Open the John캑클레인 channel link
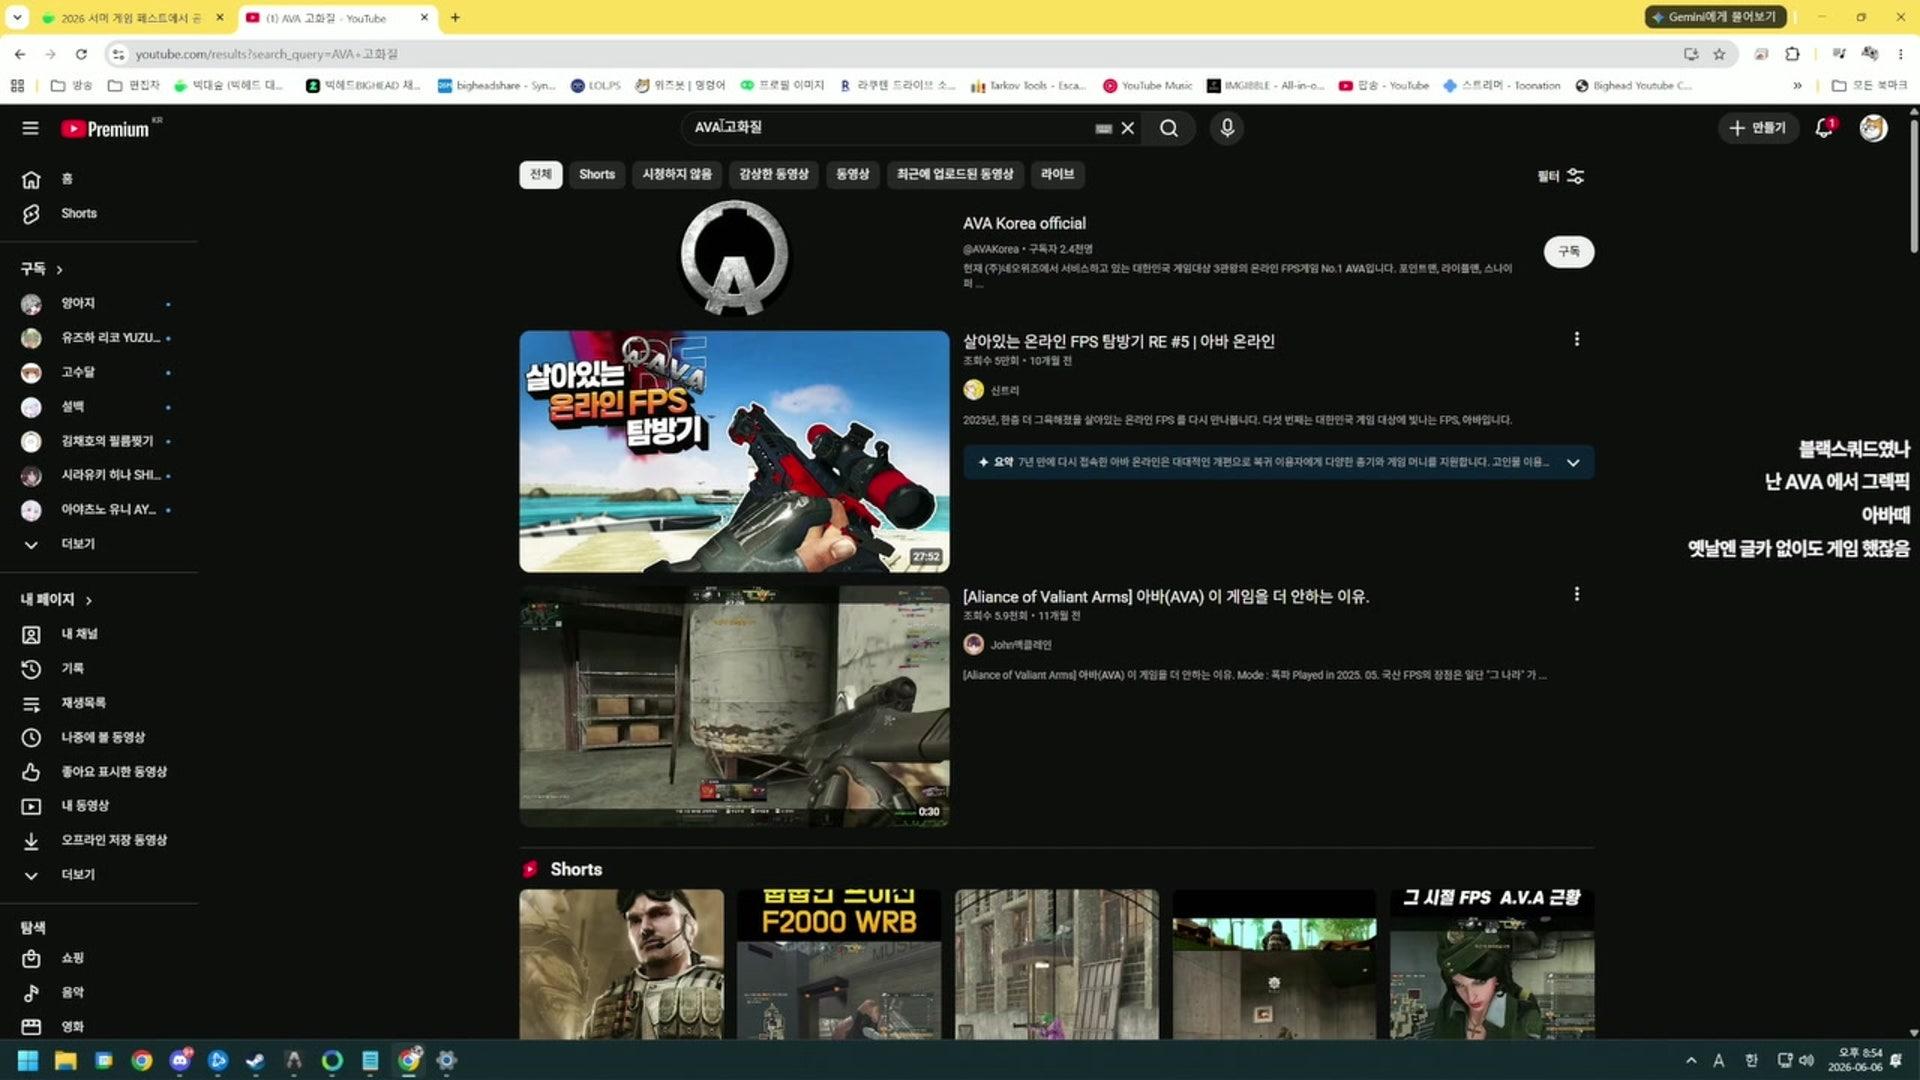Viewport: 1920px width, 1080px height. pyautogui.click(x=1020, y=645)
